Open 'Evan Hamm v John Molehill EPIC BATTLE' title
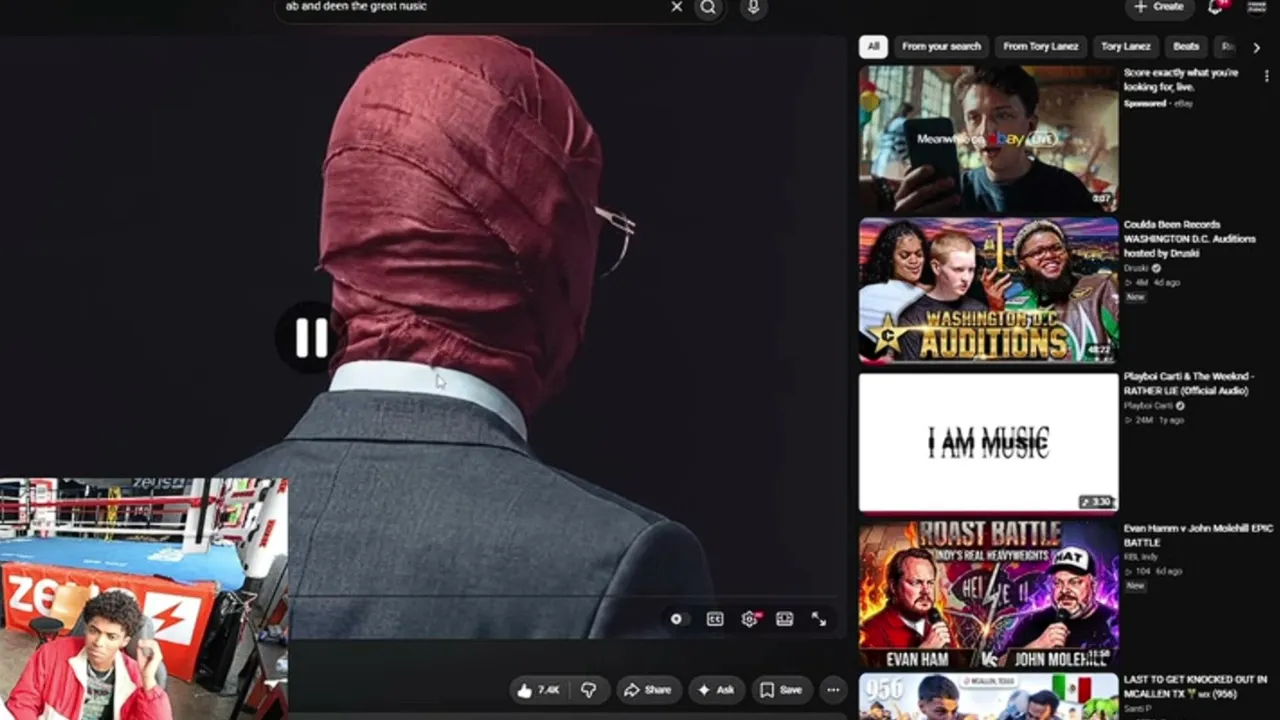Viewport: 1280px width, 720px height. click(x=1198, y=535)
